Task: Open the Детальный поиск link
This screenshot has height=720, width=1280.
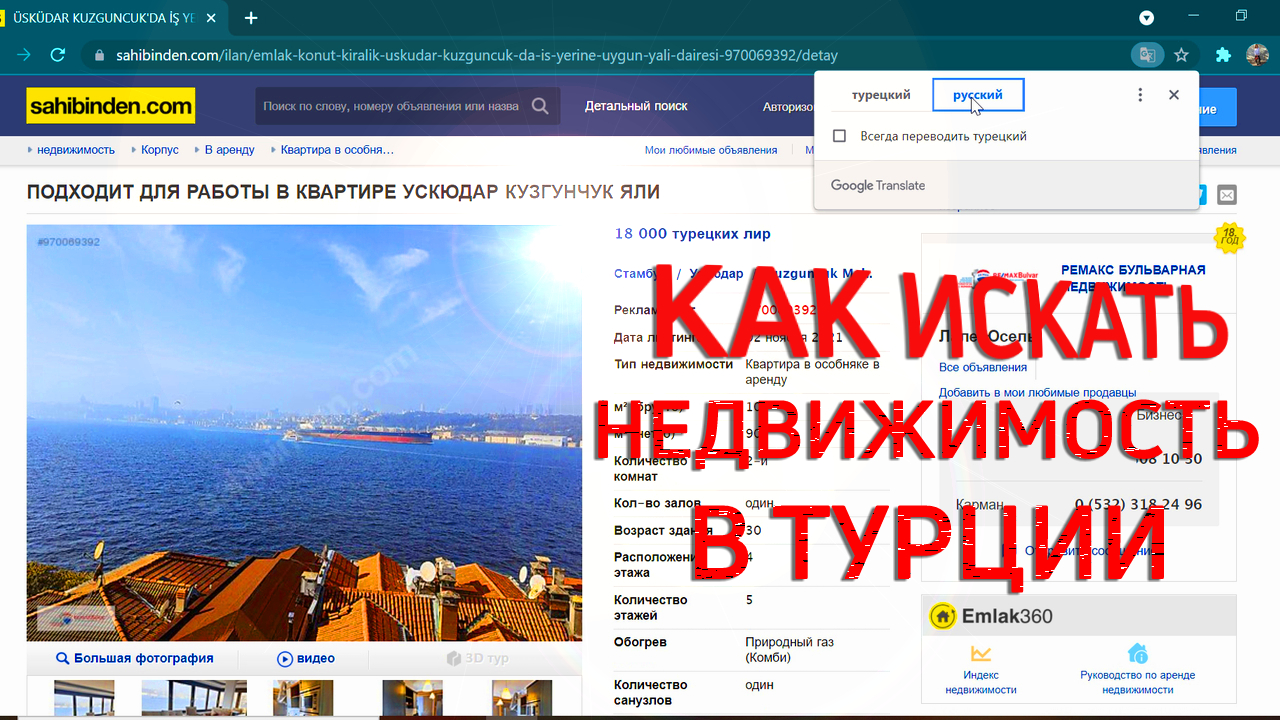Action: (x=636, y=106)
